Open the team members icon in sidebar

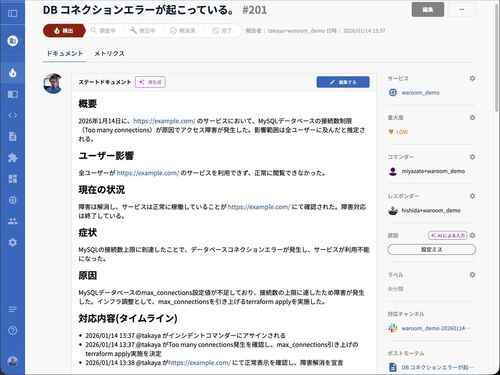point(13,221)
